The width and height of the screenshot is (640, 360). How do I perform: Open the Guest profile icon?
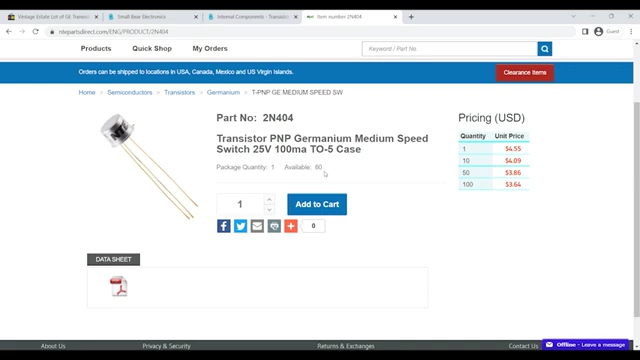tap(598, 31)
